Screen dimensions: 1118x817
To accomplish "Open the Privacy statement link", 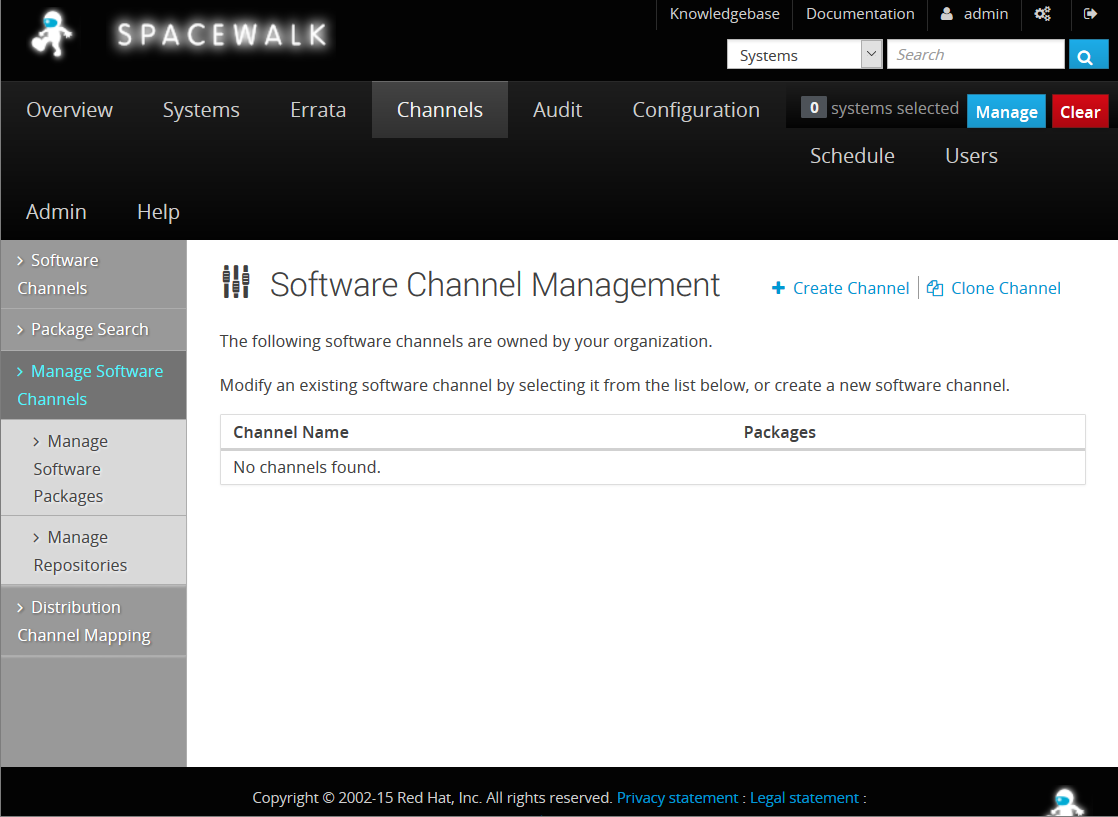I will (x=677, y=798).
